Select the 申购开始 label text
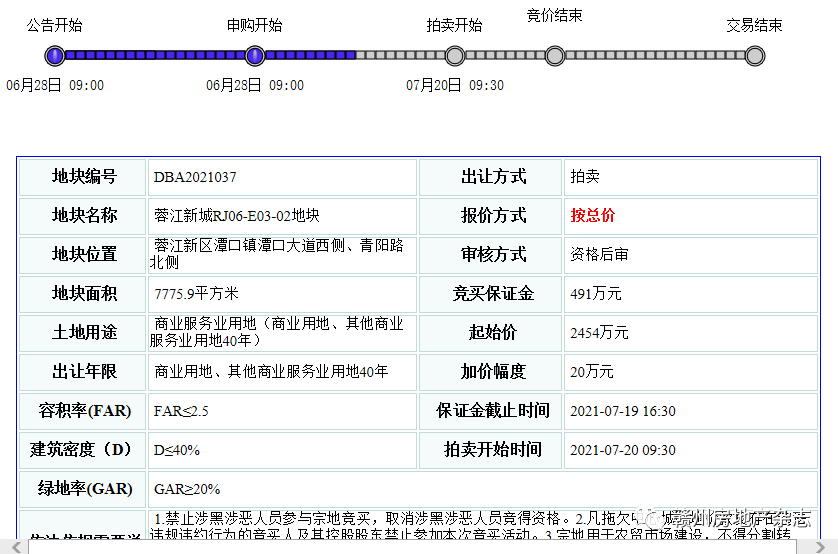Screen dimensions: 838x554 pyautogui.click(x=254, y=25)
